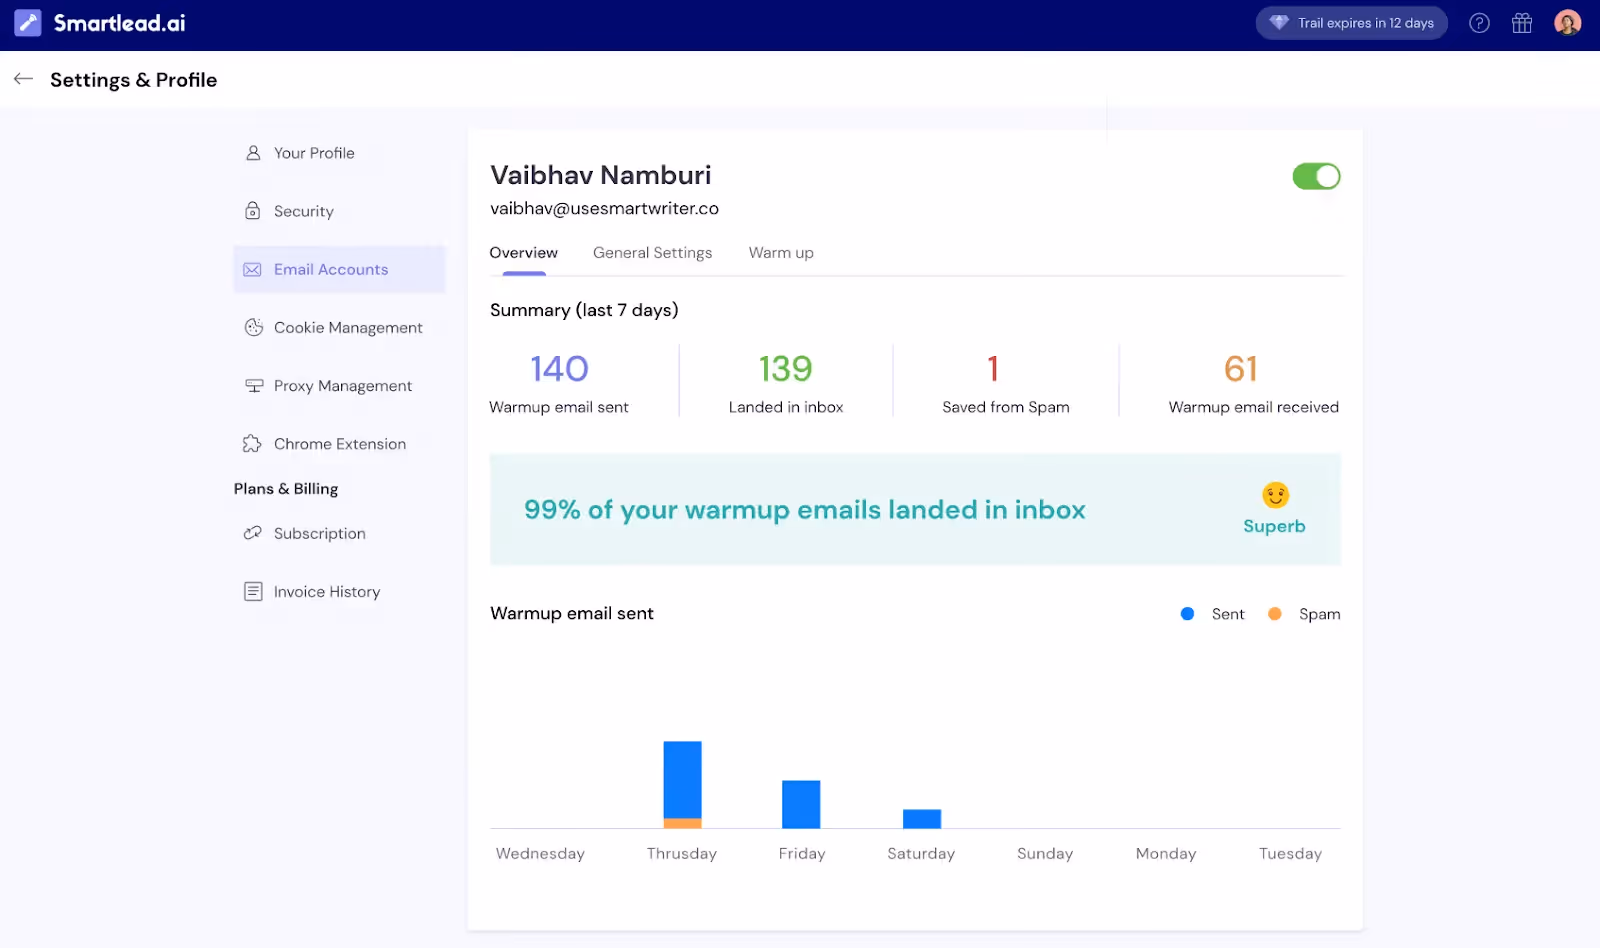
Task: Click the 140 Warmup email sent value
Action: pyautogui.click(x=559, y=369)
